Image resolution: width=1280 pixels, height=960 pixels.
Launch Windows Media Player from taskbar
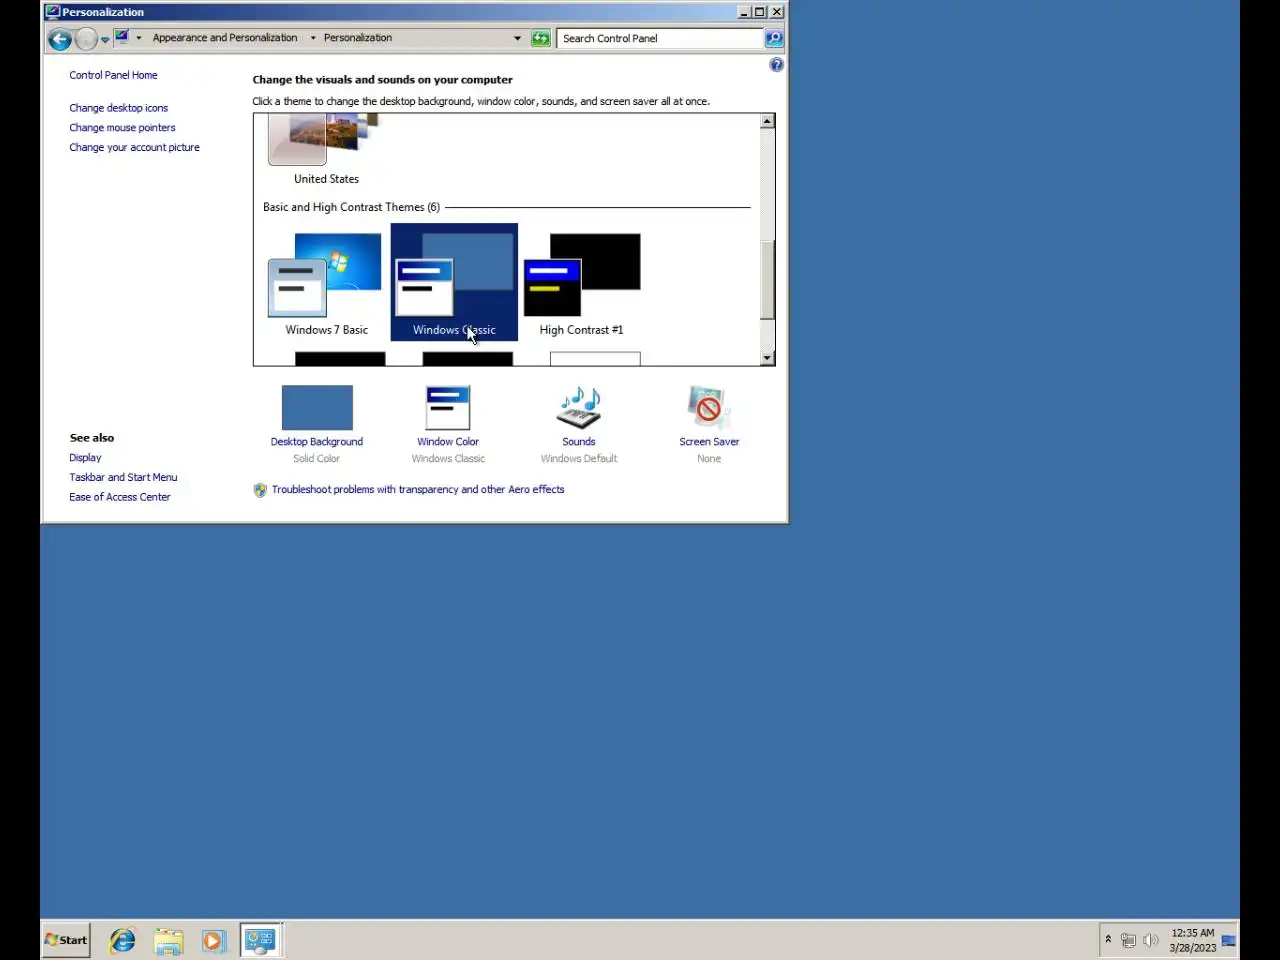[x=213, y=940]
